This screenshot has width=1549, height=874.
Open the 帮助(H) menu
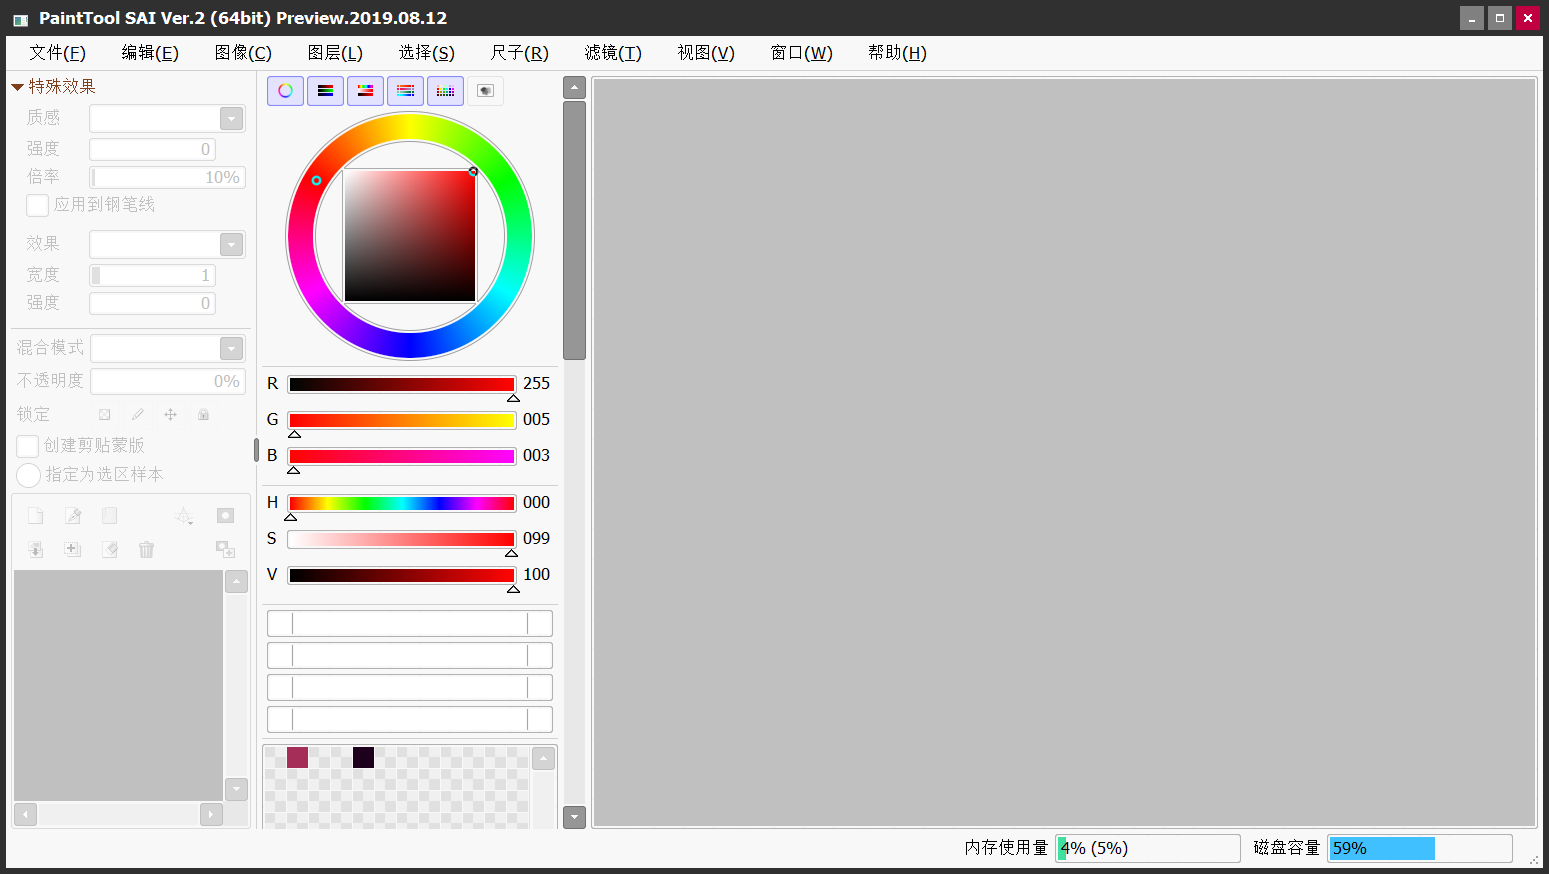pyautogui.click(x=897, y=53)
